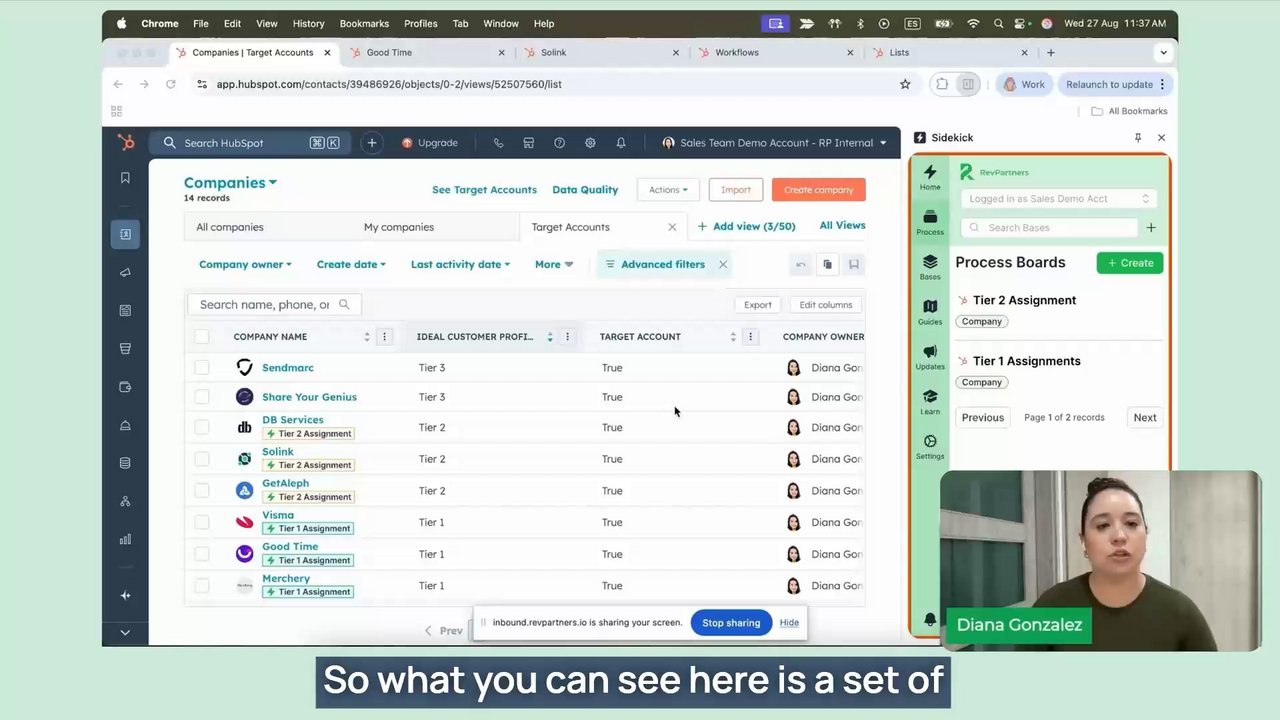The width and height of the screenshot is (1280, 720).
Task: Open the HubSpot help question icon
Action: pyautogui.click(x=559, y=143)
